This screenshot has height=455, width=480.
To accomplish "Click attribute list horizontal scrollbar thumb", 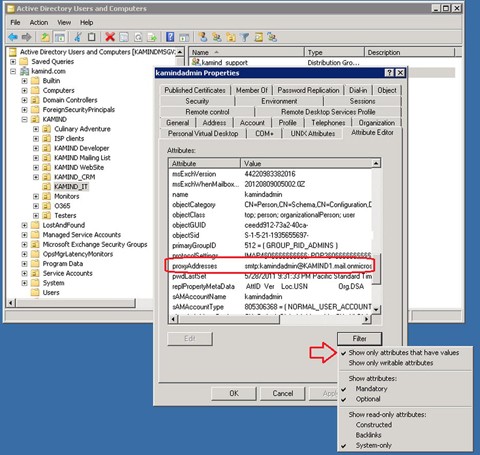I will [229, 319].
